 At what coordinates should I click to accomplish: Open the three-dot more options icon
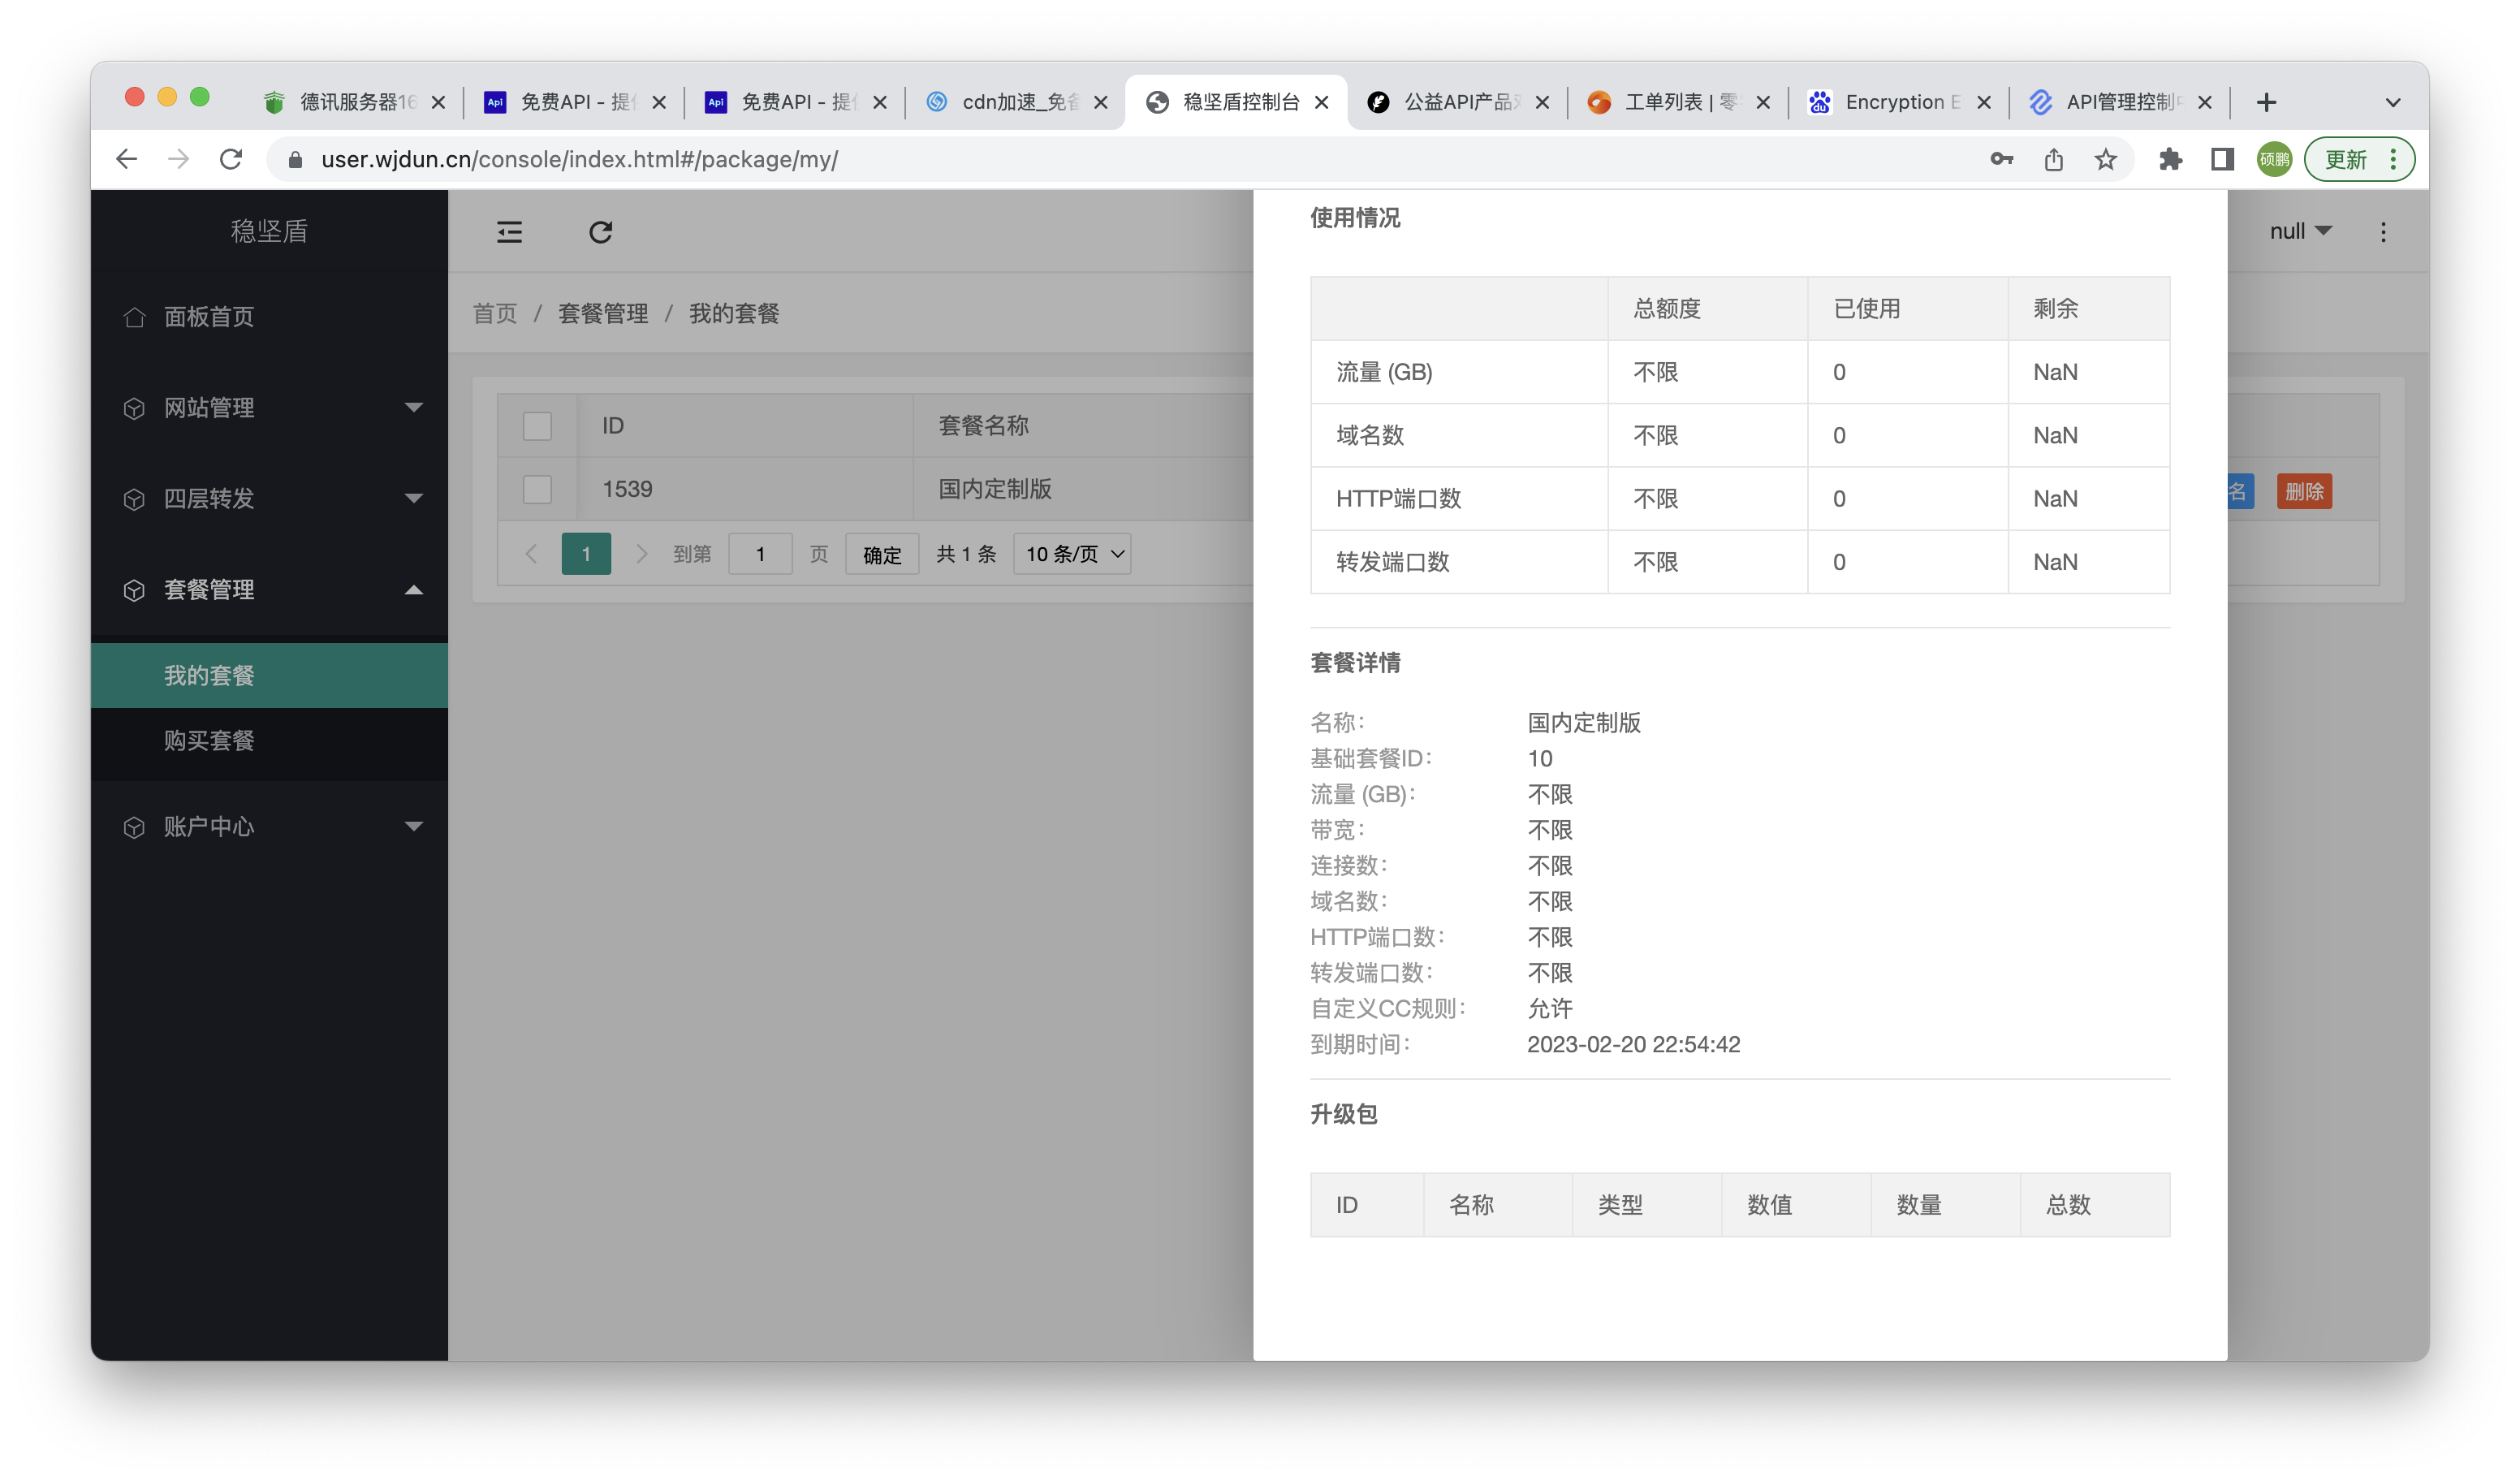click(x=2384, y=231)
